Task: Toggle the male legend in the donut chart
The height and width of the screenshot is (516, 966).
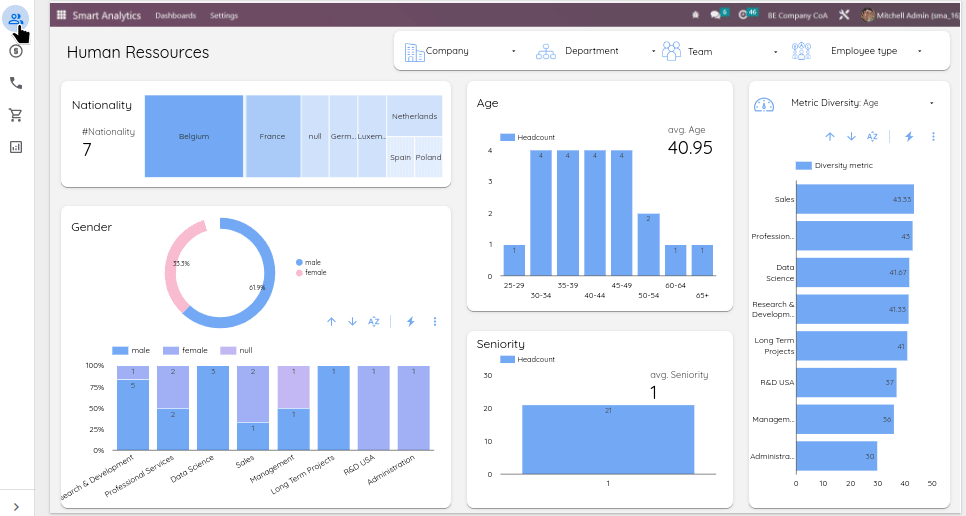Action: click(x=308, y=262)
